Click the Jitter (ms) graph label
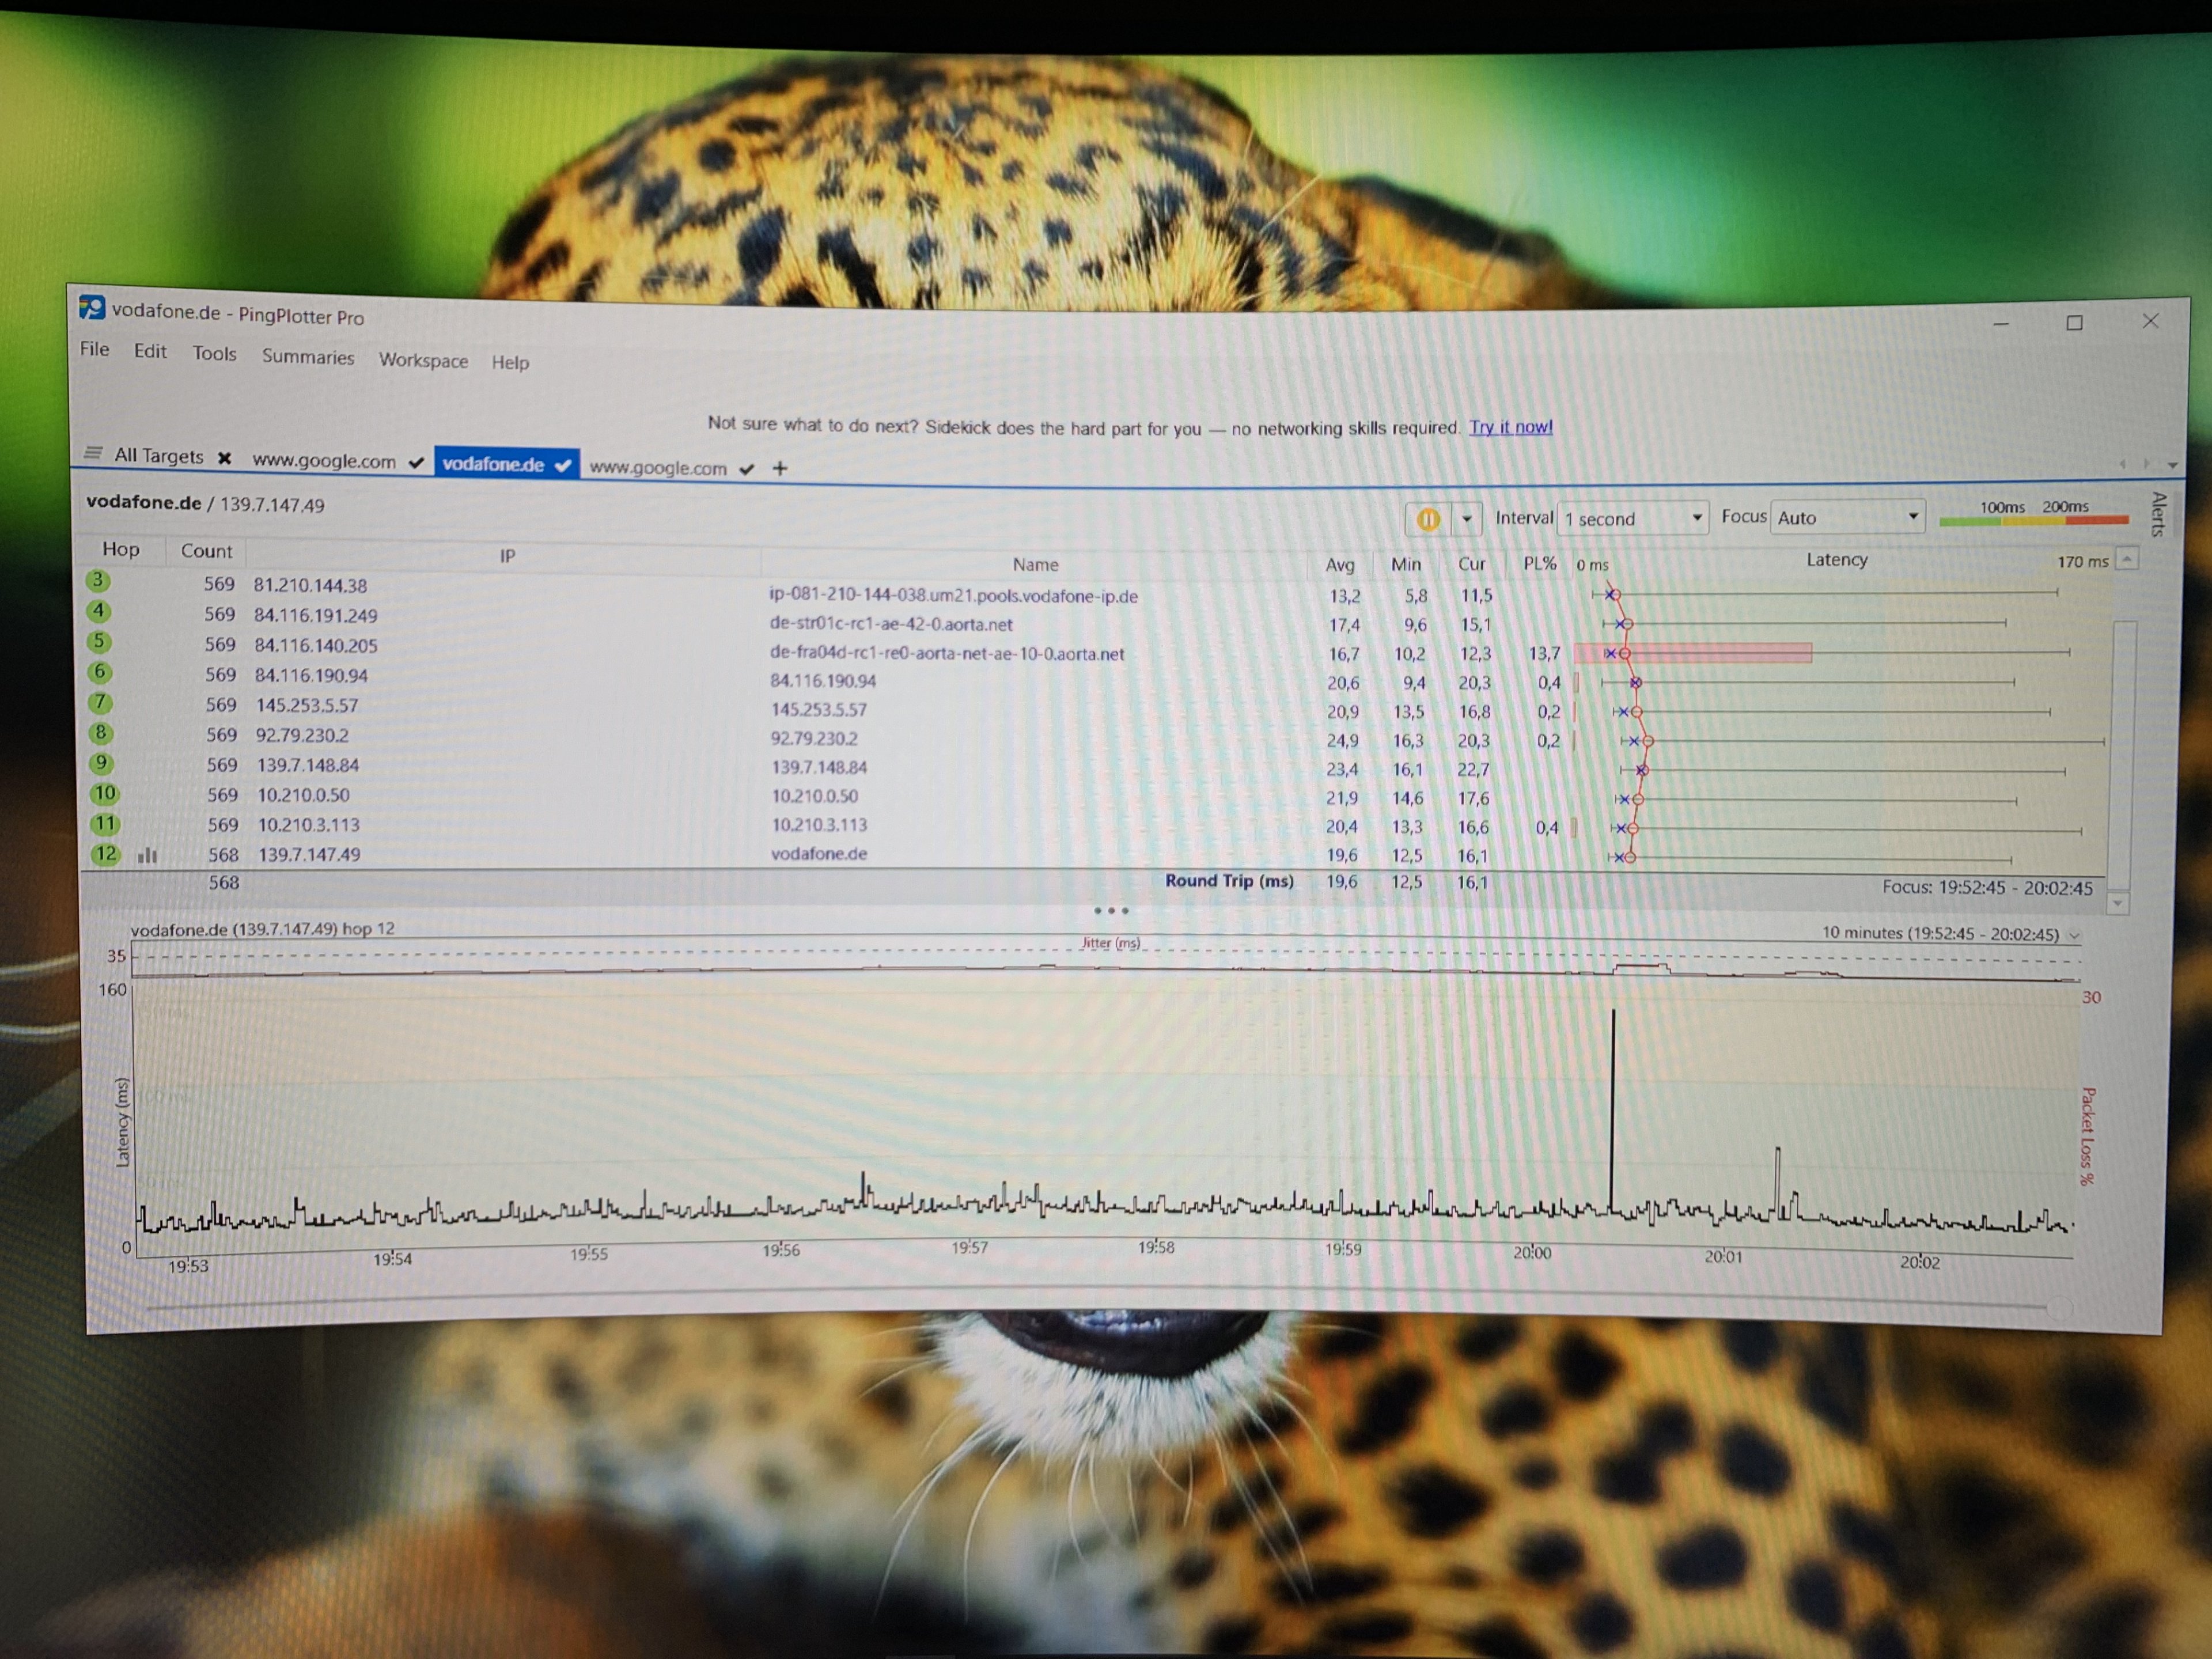Viewport: 2212px width, 1659px height. 1110,943
